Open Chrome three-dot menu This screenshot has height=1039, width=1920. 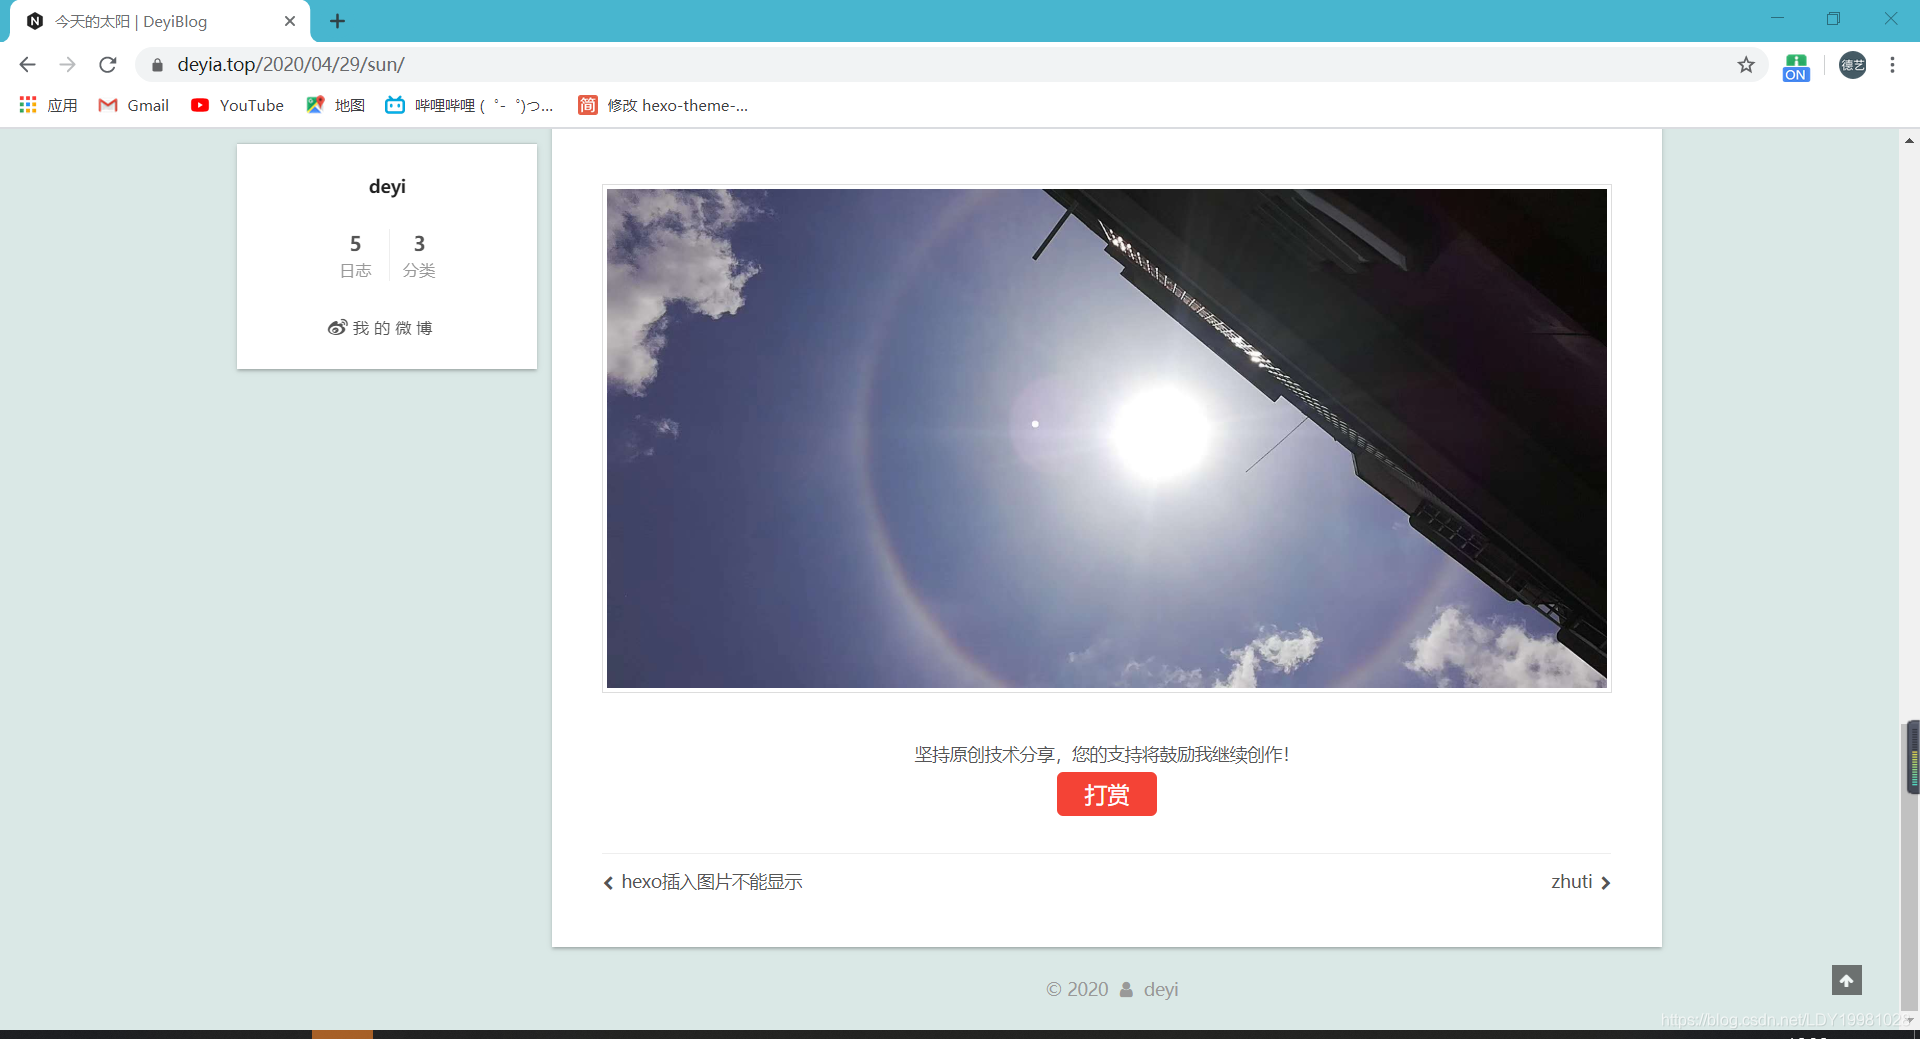(x=1892, y=65)
